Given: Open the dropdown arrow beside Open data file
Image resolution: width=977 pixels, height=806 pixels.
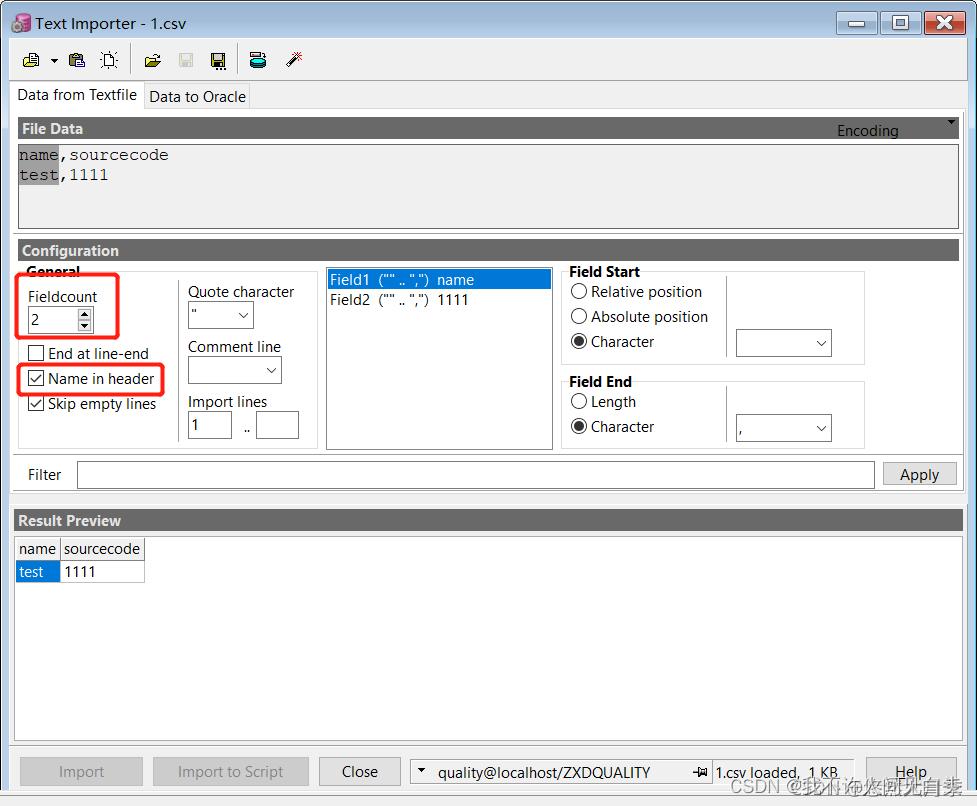Looking at the screenshot, I should [x=54, y=60].
